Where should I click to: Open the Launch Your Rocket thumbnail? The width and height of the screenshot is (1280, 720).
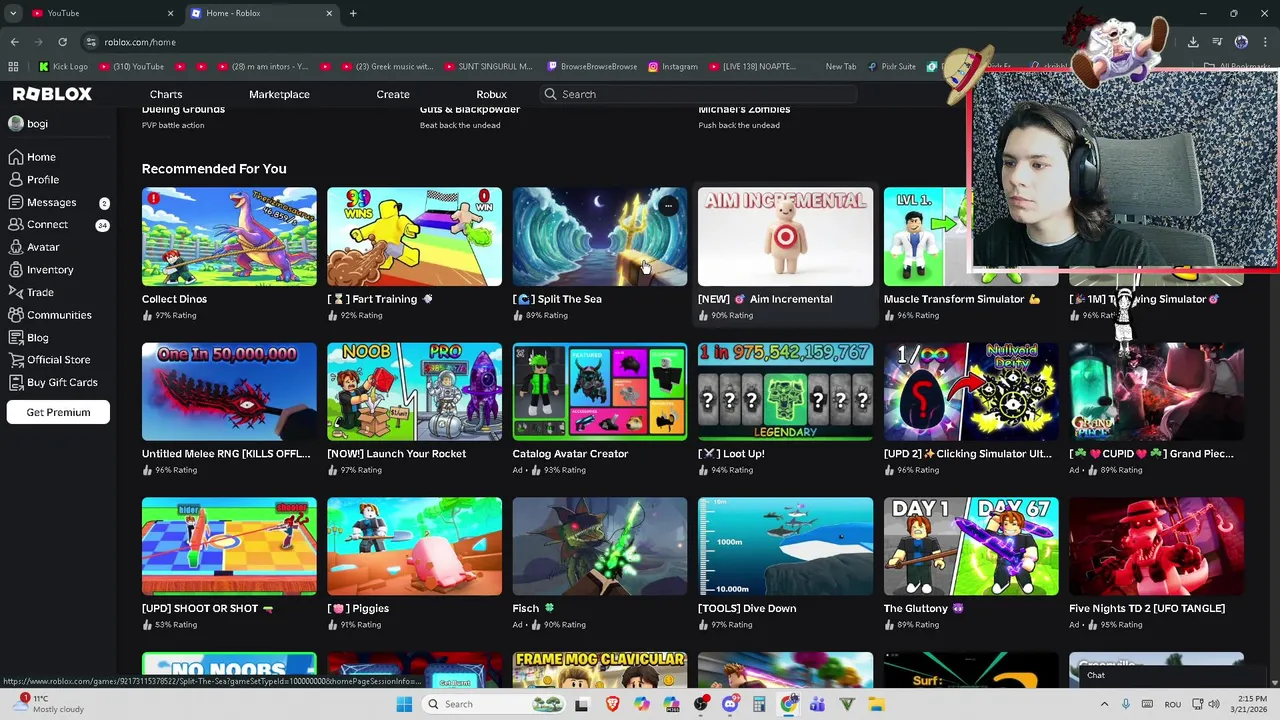(x=414, y=392)
